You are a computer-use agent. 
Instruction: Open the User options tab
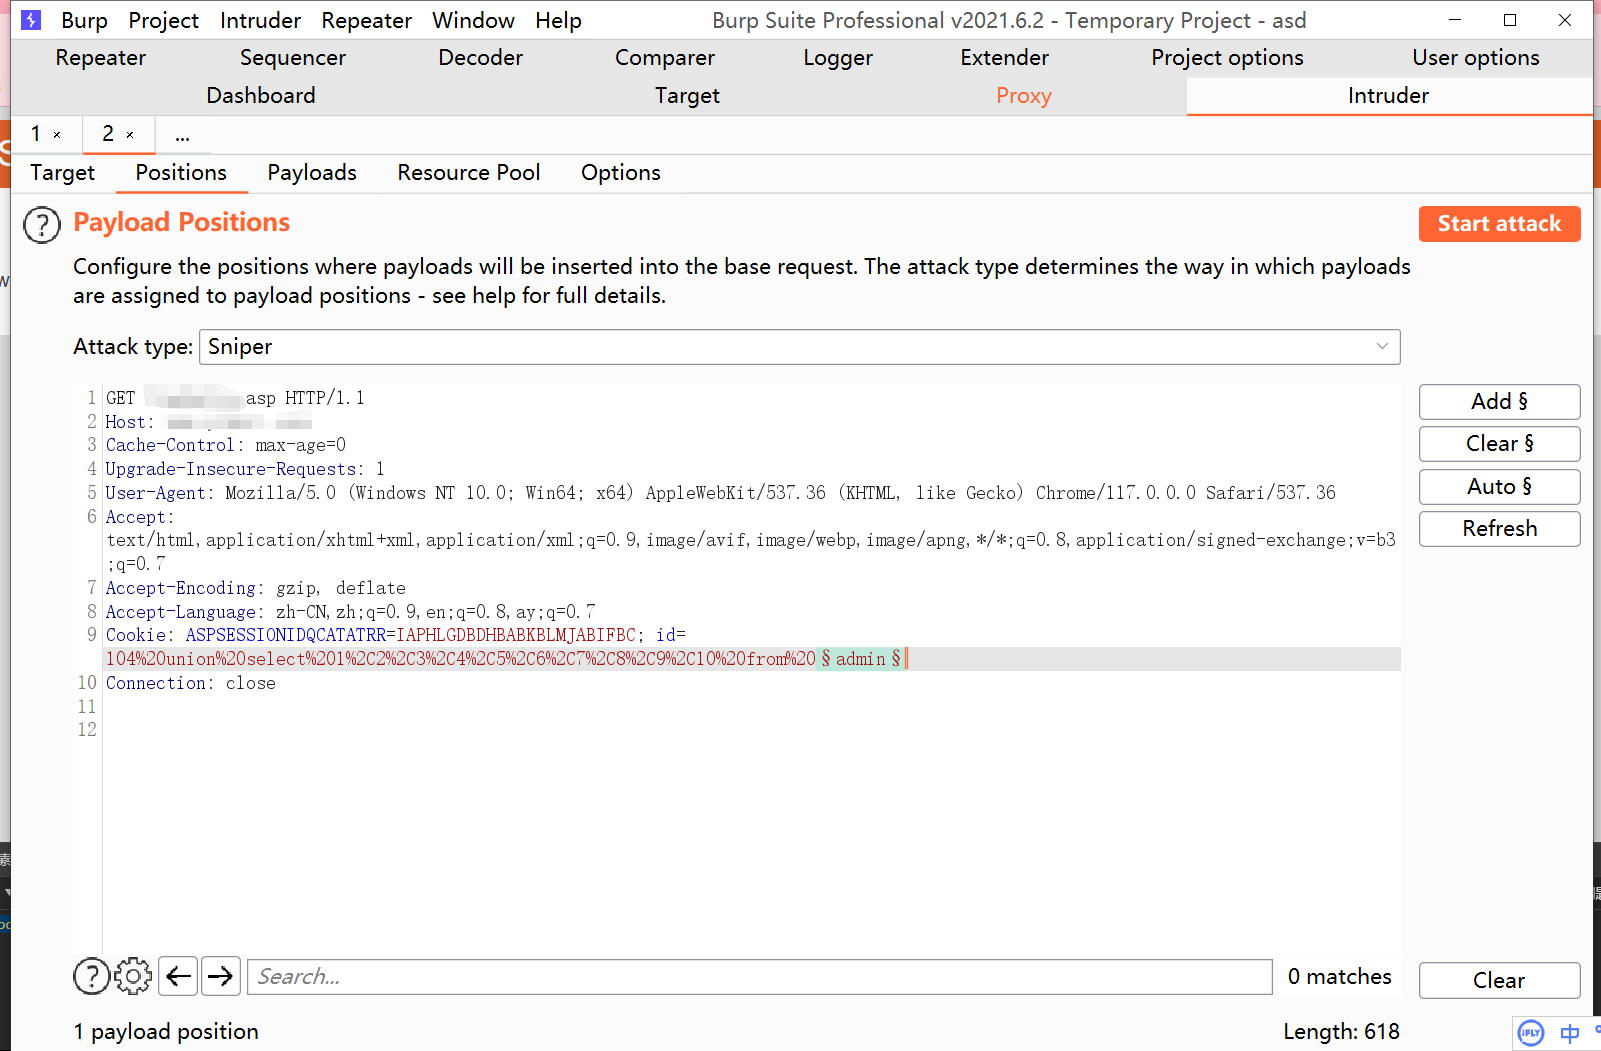coord(1476,58)
